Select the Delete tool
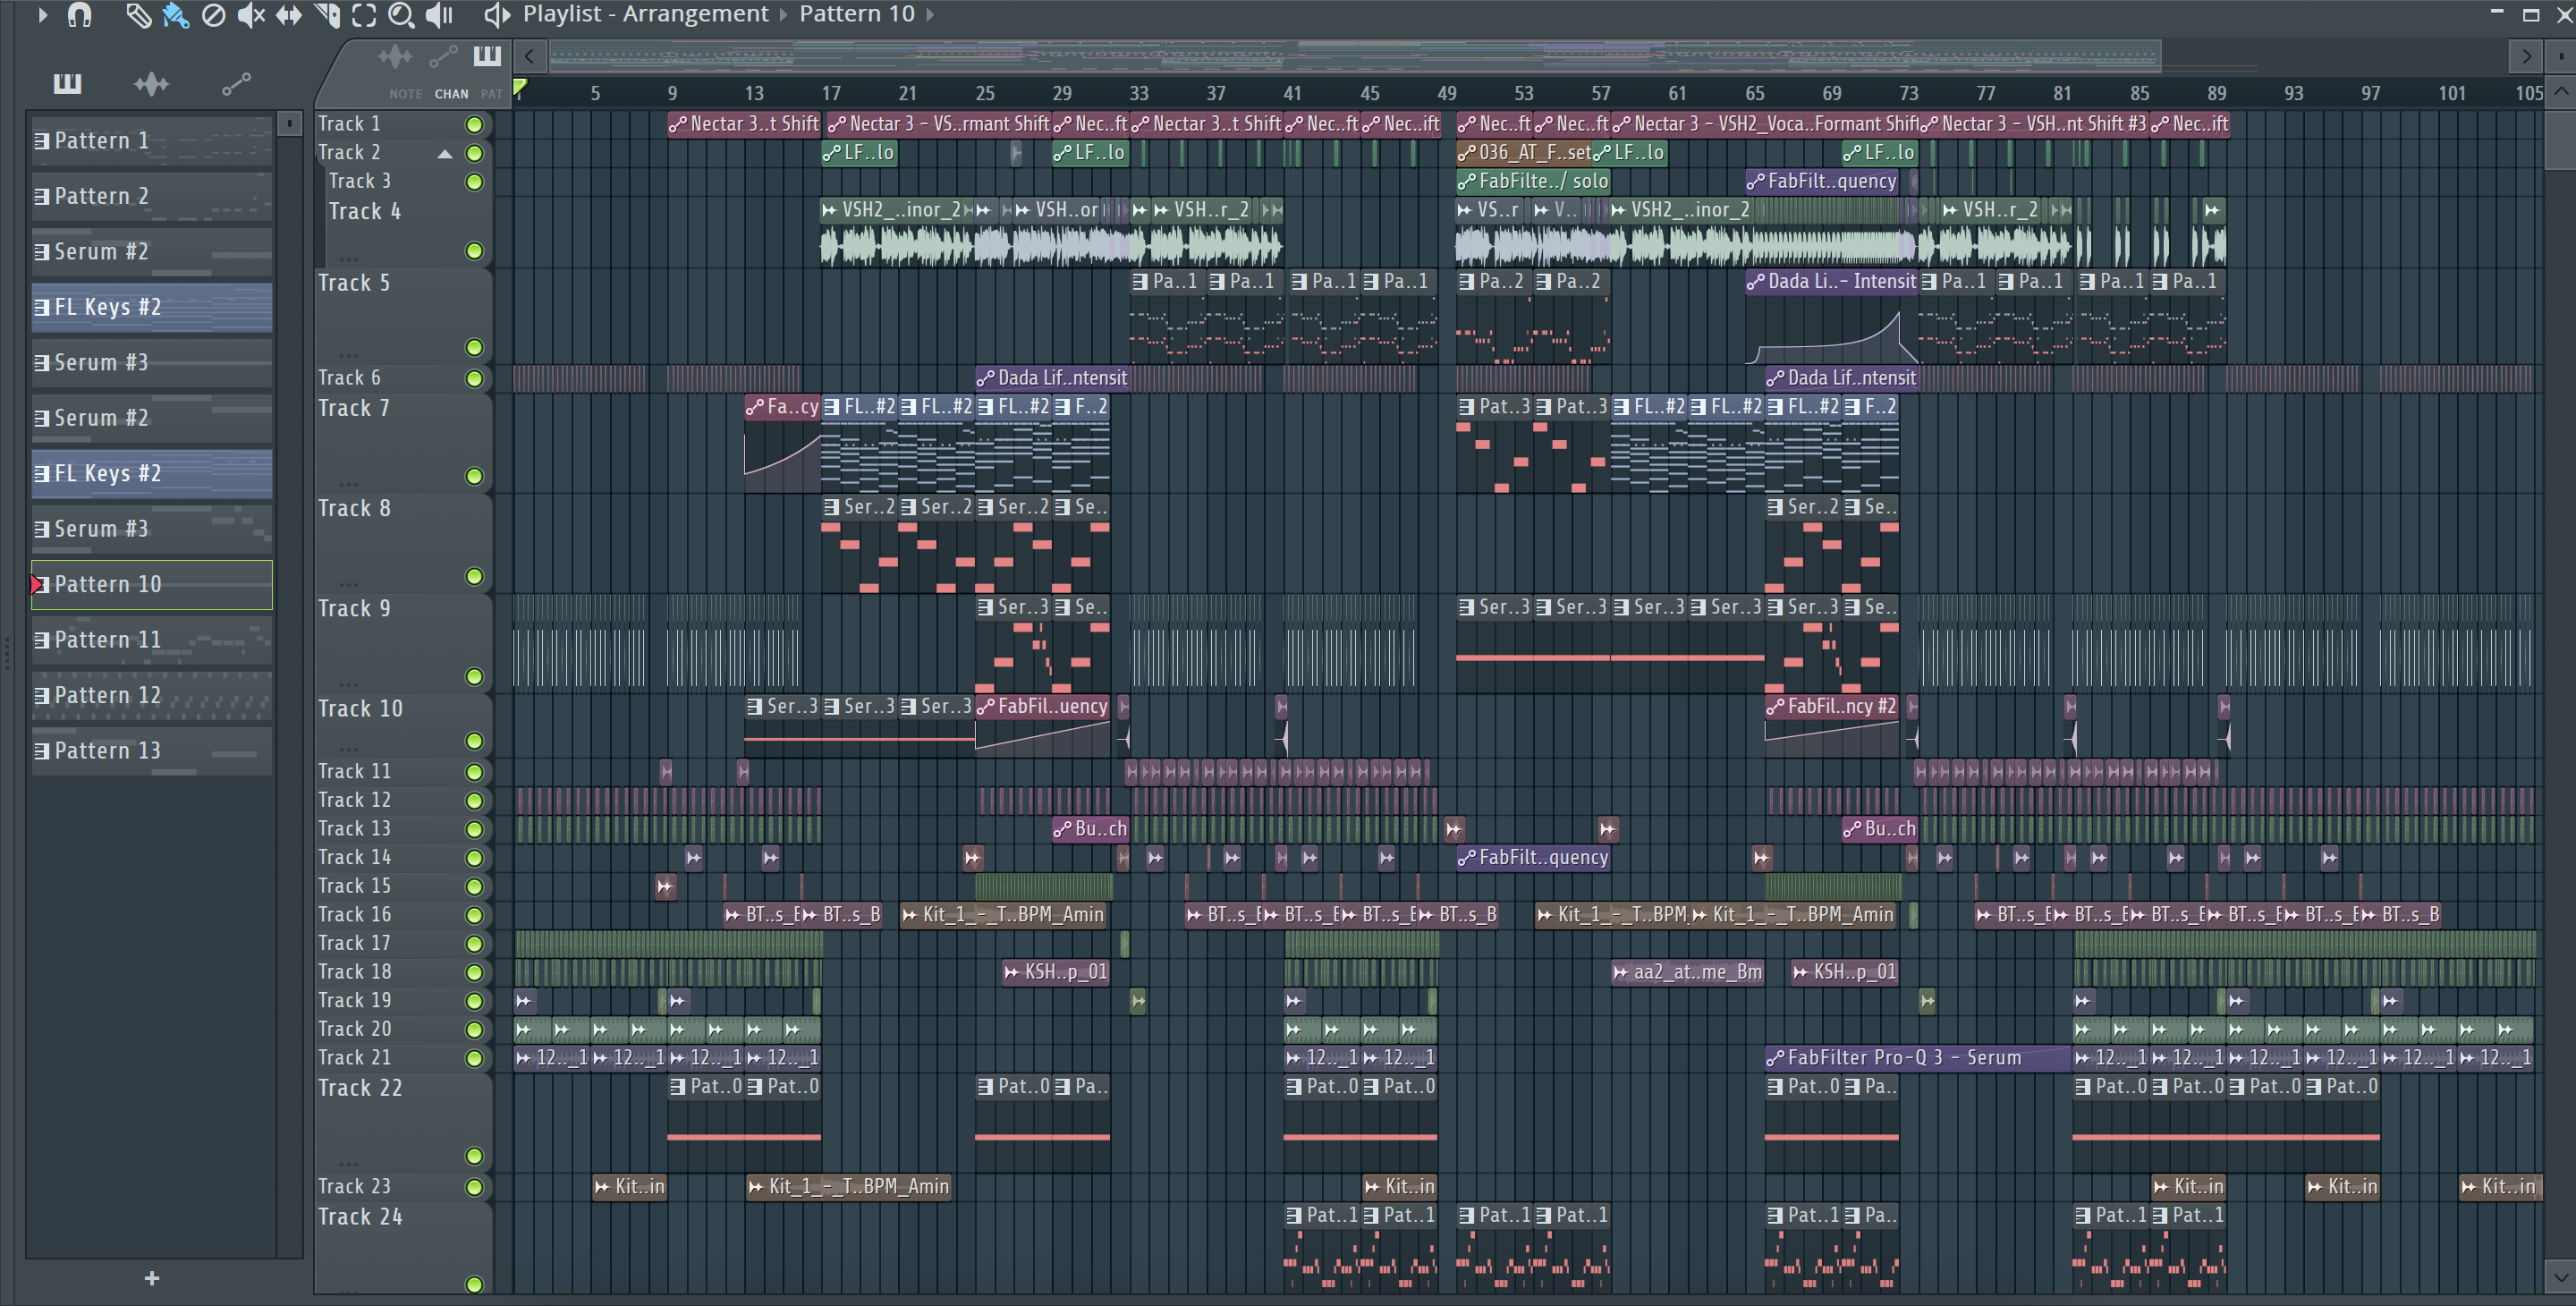This screenshot has width=2576, height=1306. (x=213, y=15)
